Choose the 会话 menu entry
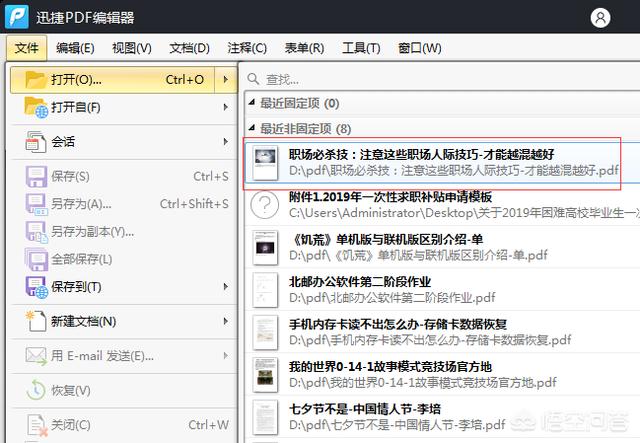Image resolution: width=640 pixels, height=443 pixels. click(123, 142)
